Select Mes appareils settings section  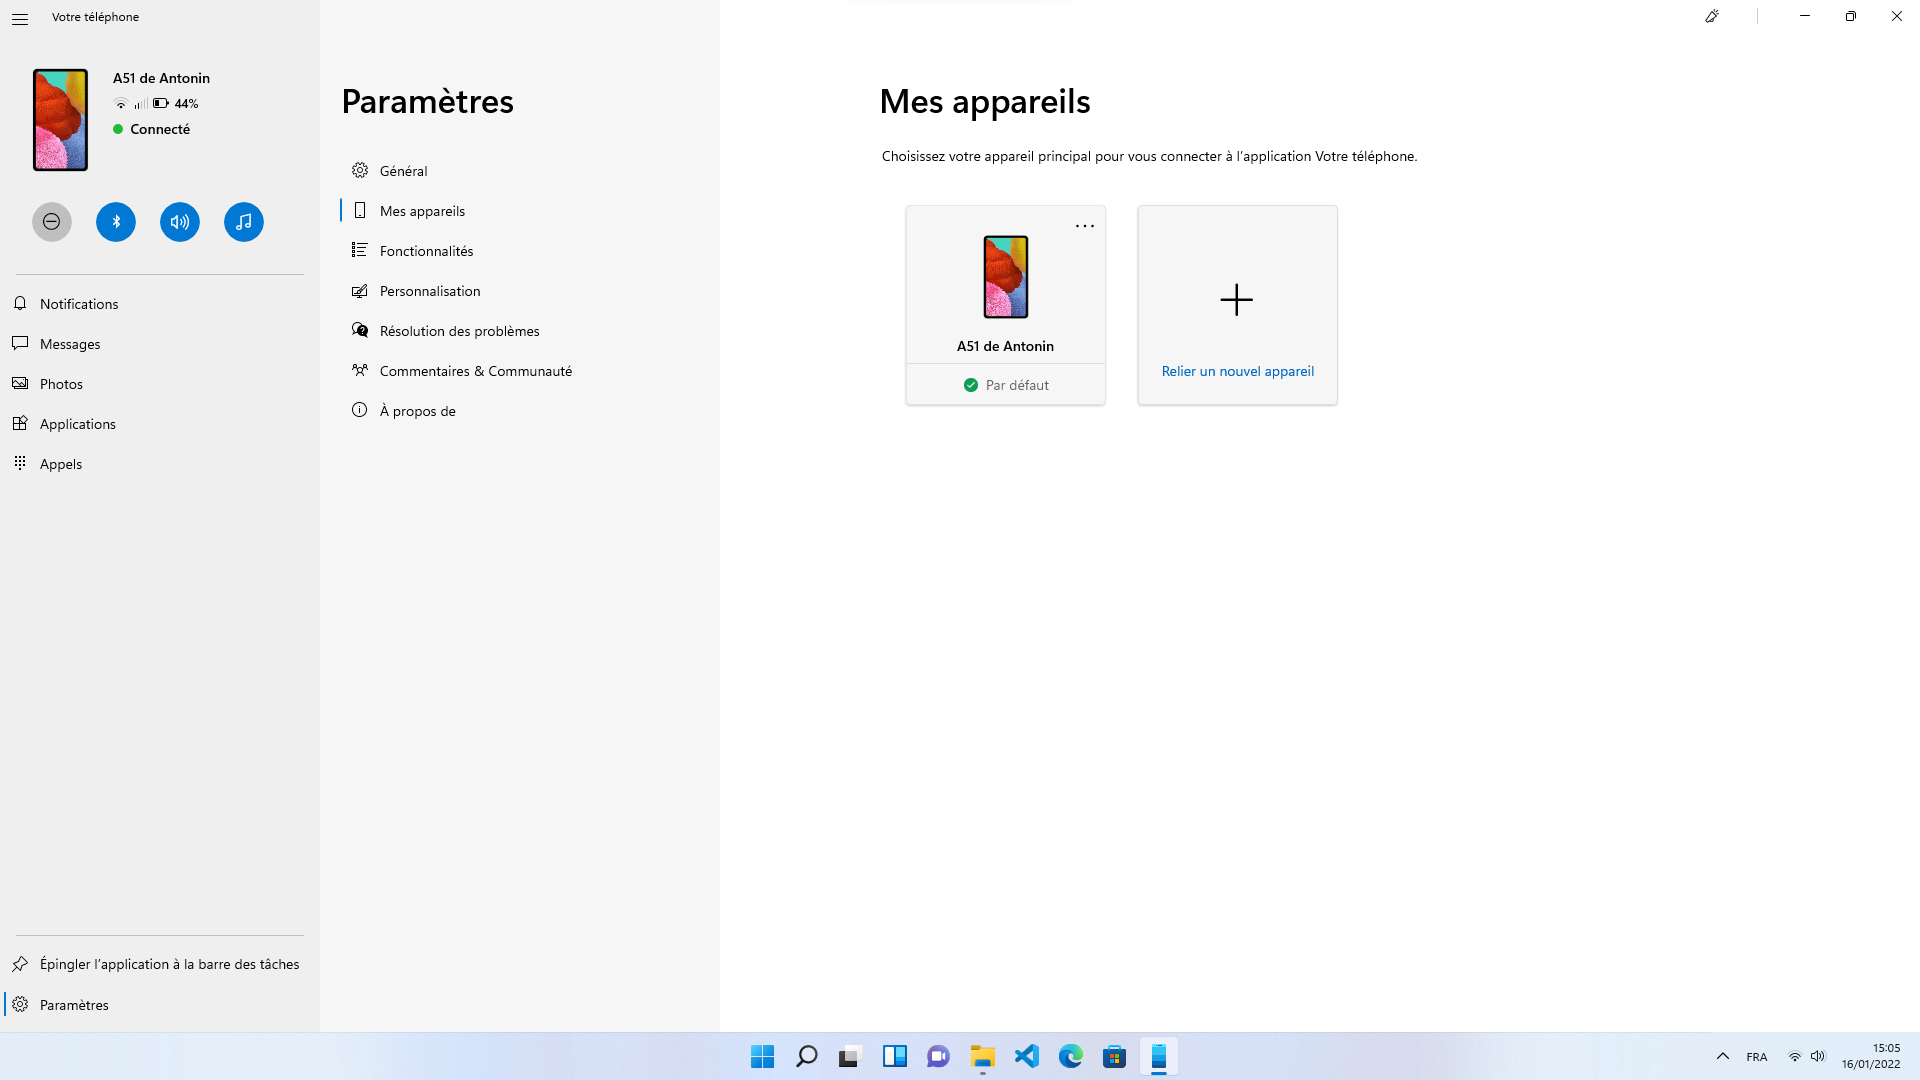pos(520,211)
